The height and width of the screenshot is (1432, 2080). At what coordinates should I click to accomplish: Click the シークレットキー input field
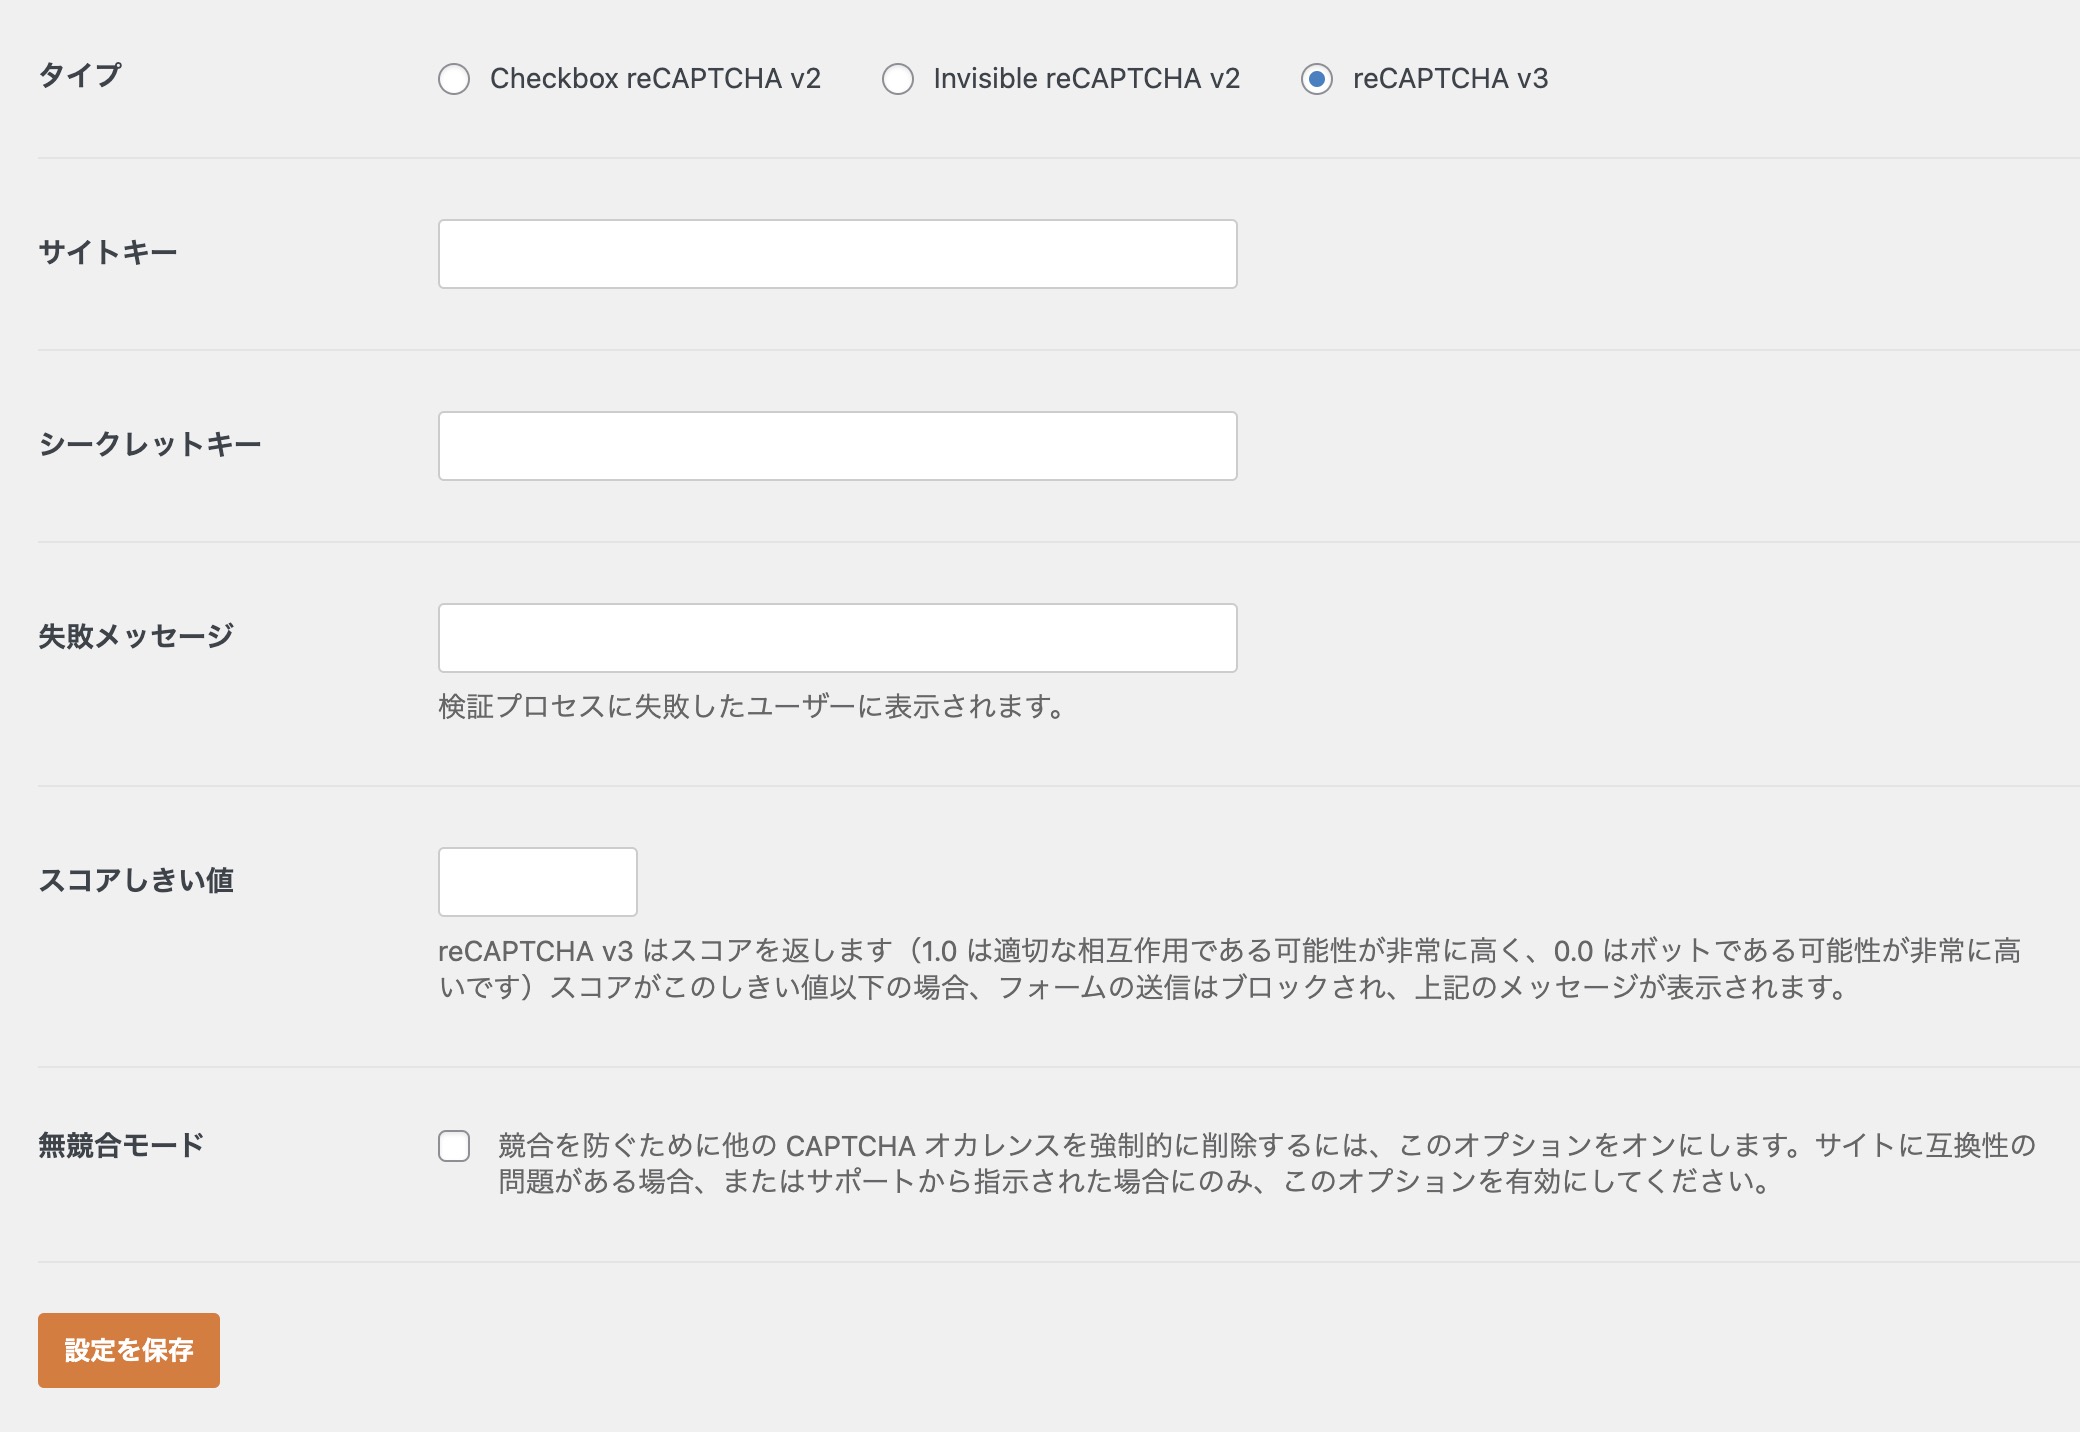[x=838, y=446]
